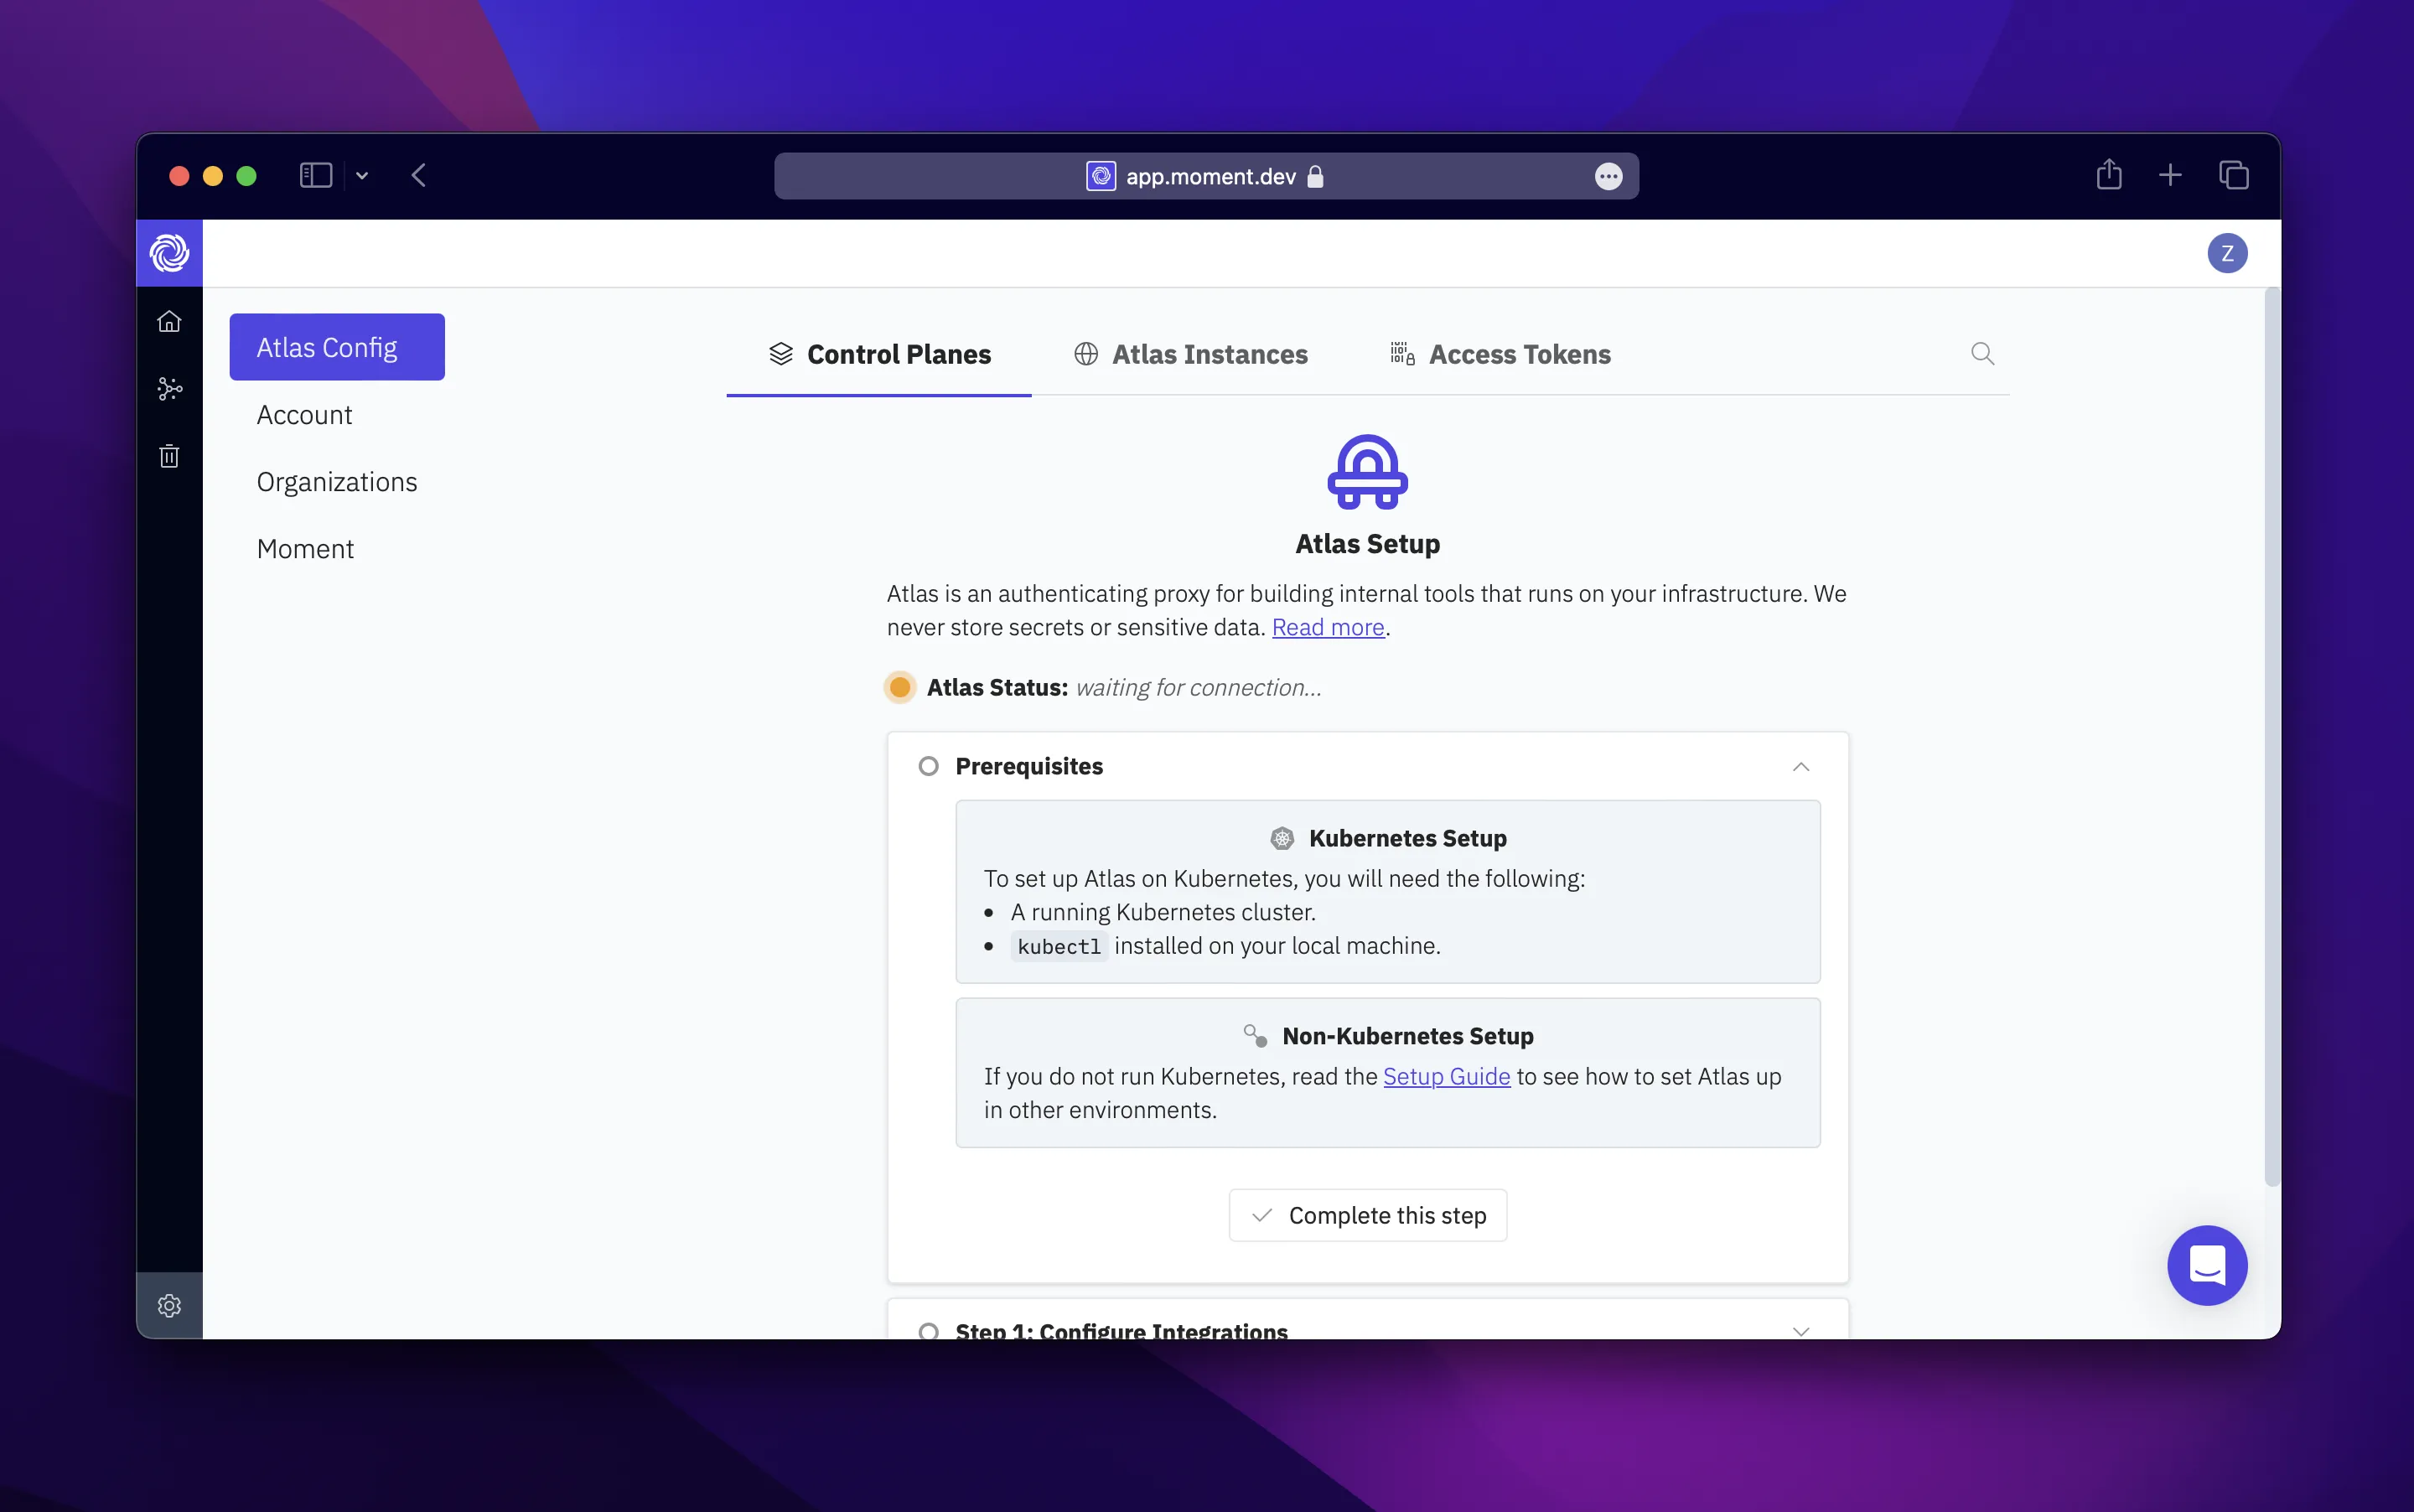Click the Non-Kubernetes Setup heading

pos(1407,1036)
